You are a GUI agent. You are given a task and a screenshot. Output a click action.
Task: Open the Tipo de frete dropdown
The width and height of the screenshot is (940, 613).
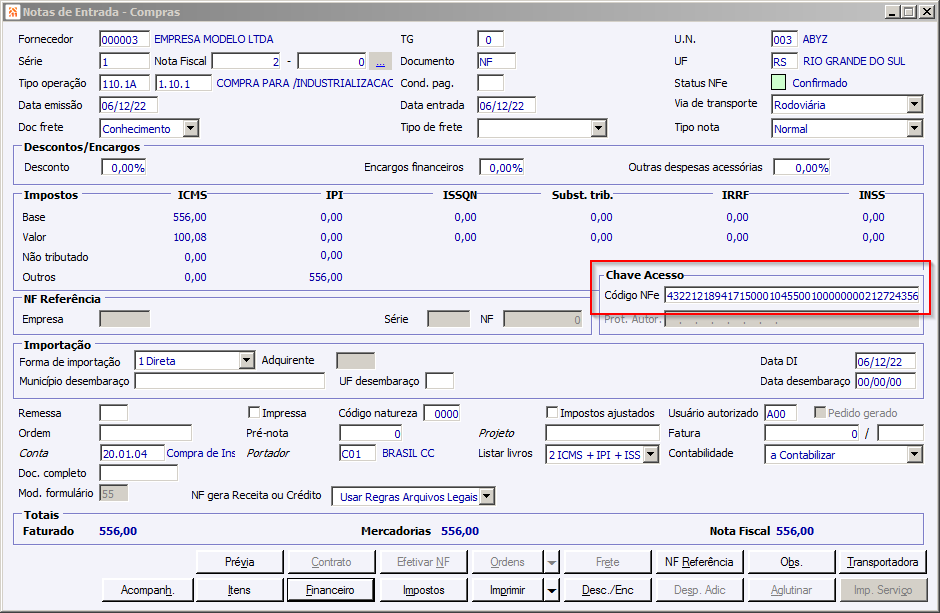(x=598, y=128)
